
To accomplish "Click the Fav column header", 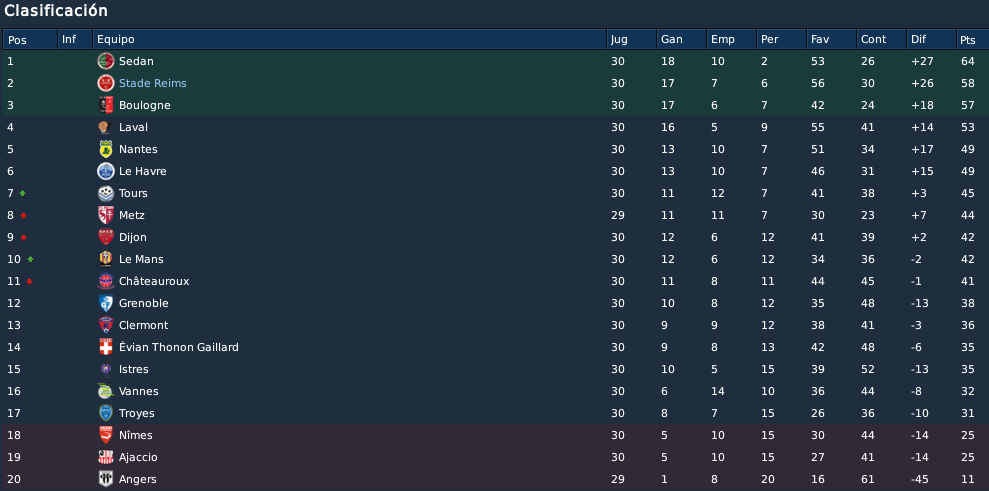I will pyautogui.click(x=831, y=39).
